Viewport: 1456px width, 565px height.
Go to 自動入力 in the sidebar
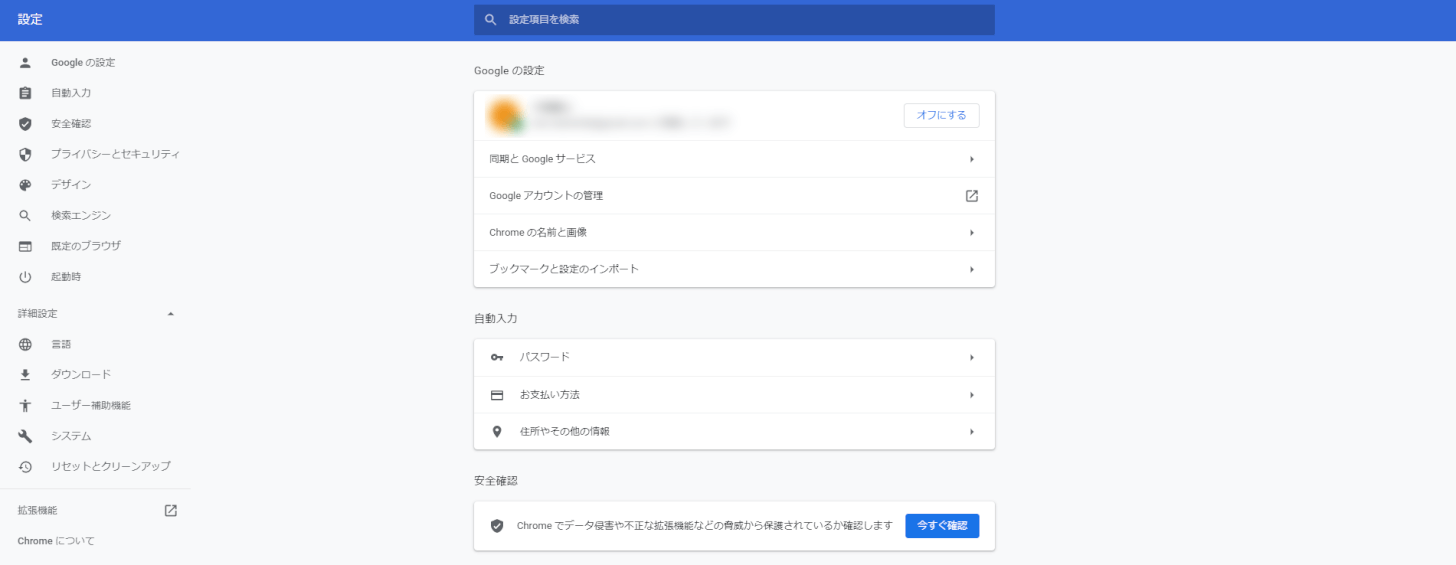tap(71, 93)
